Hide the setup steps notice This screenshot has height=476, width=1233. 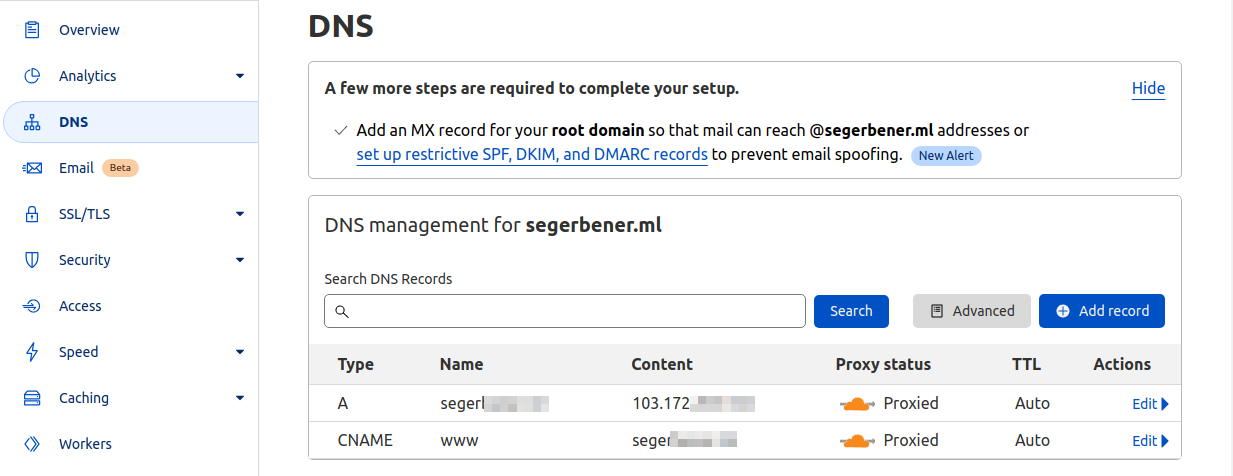pyautogui.click(x=1148, y=88)
